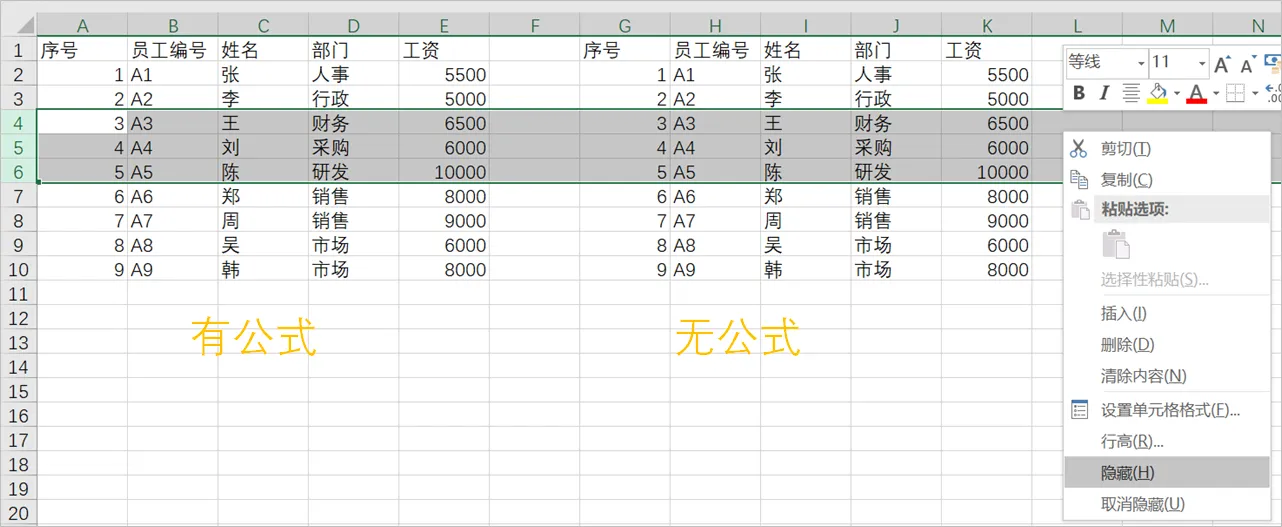Click cell I8 周 in right table
This screenshot has width=1282, height=527.
tap(806, 221)
